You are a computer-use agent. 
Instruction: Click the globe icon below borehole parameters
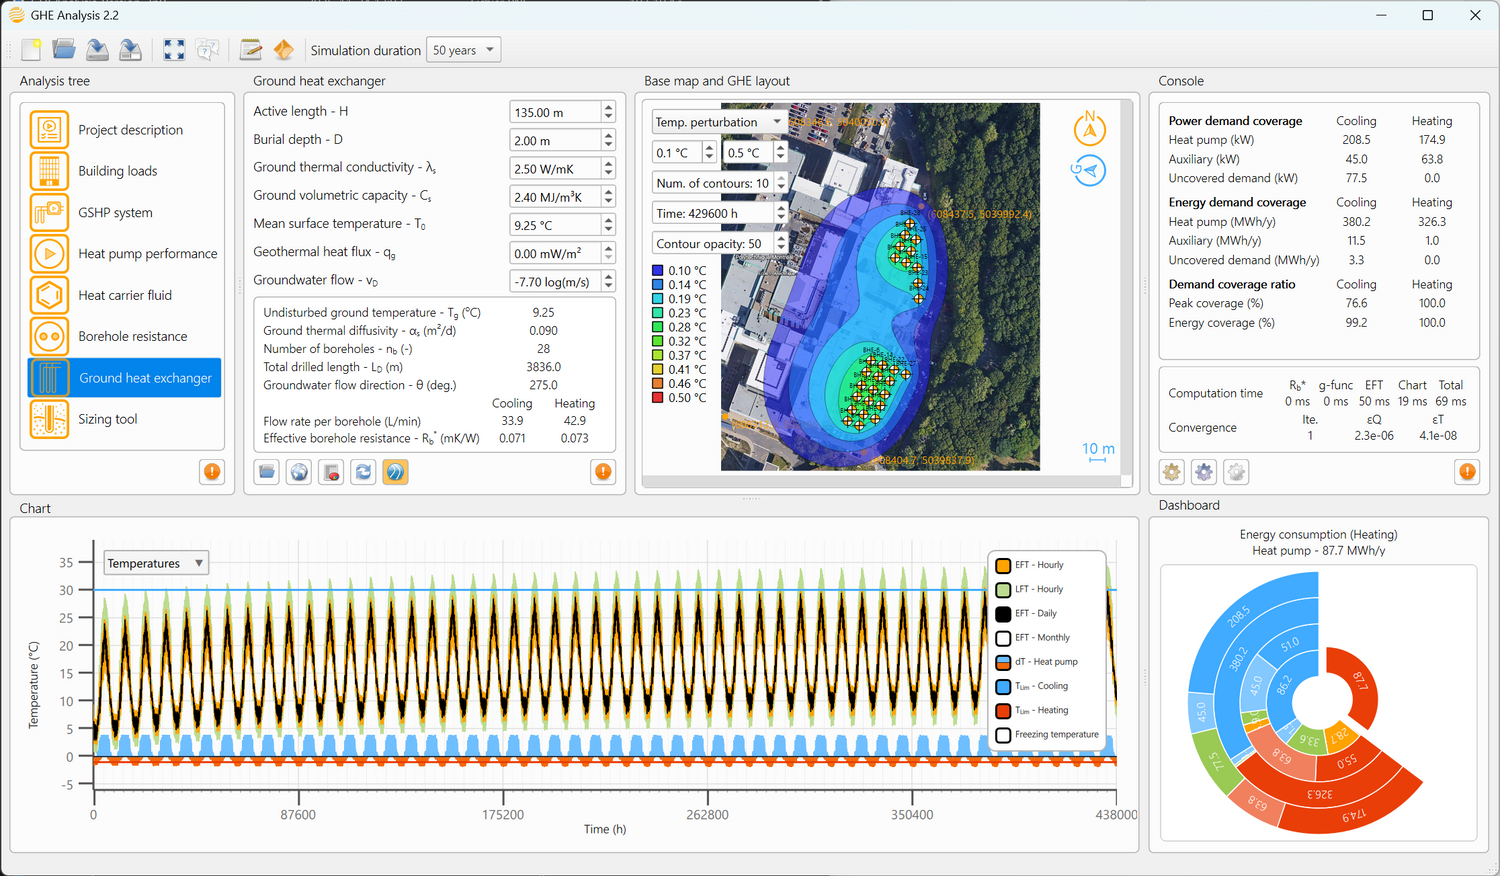299,472
